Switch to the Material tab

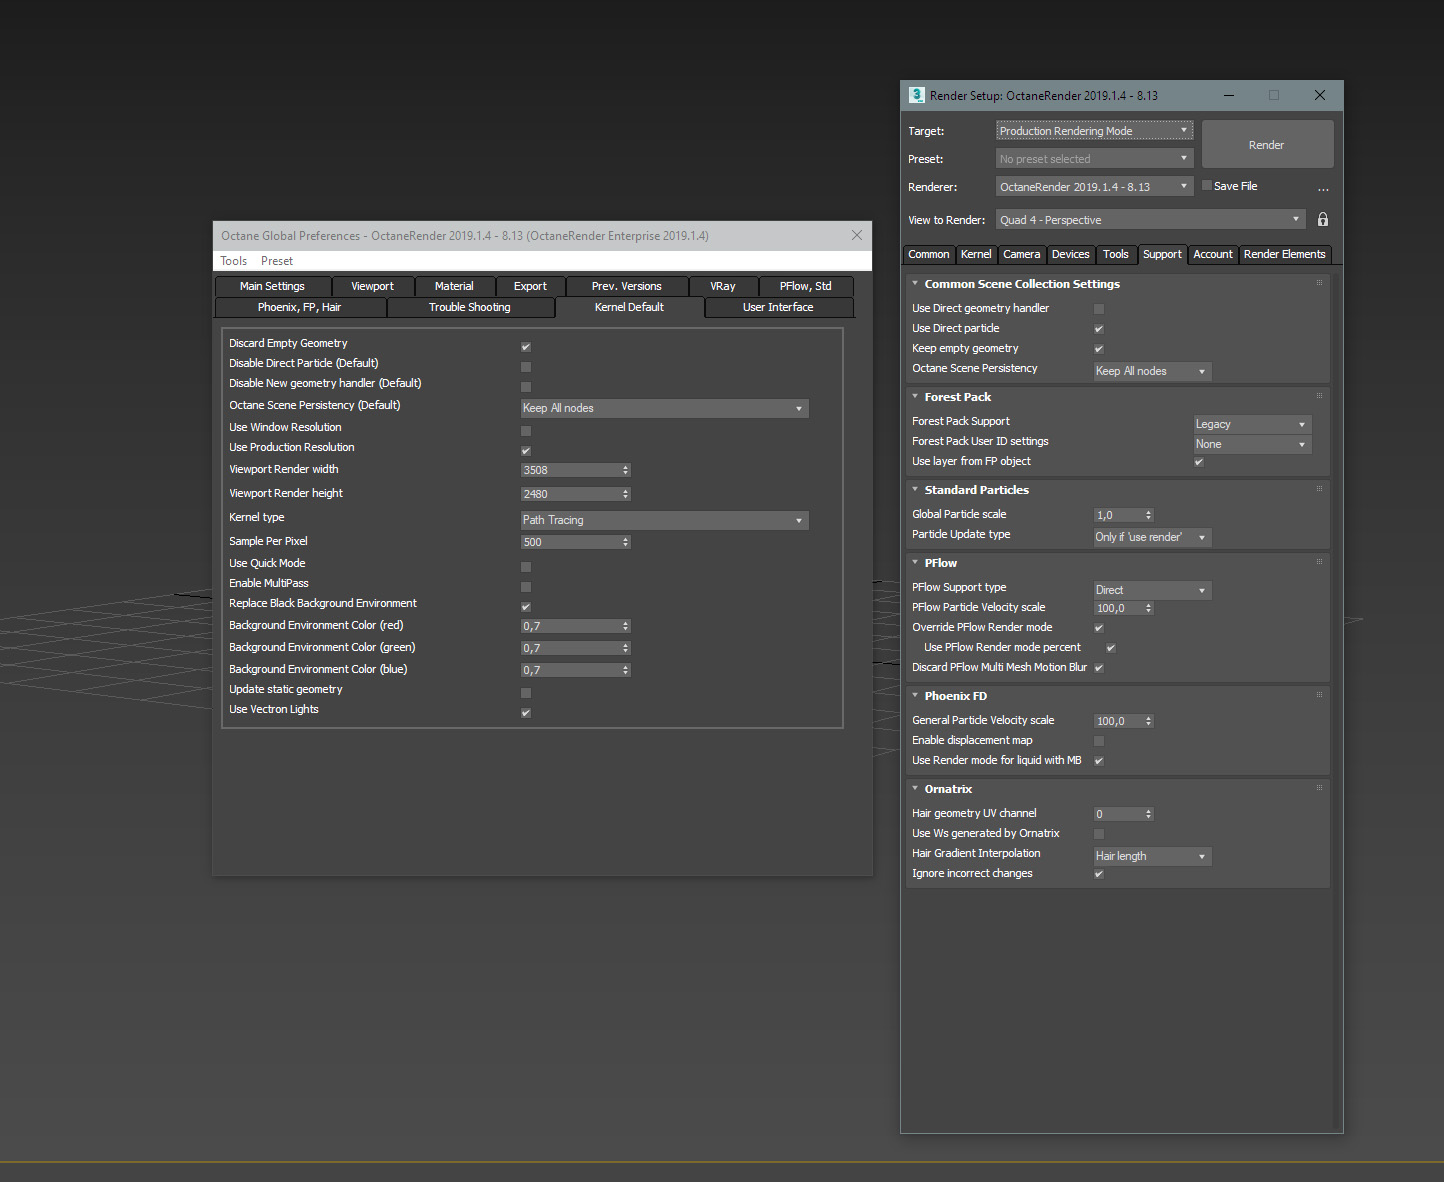pyautogui.click(x=454, y=286)
